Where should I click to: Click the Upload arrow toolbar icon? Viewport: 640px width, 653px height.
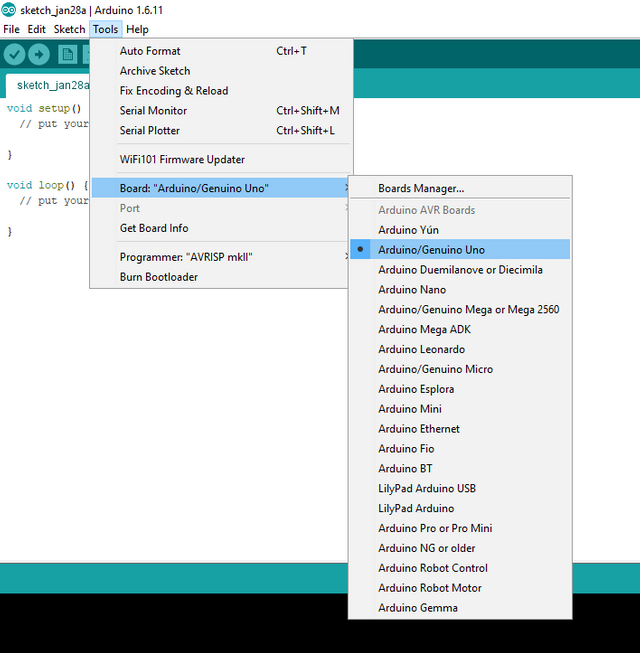39,54
